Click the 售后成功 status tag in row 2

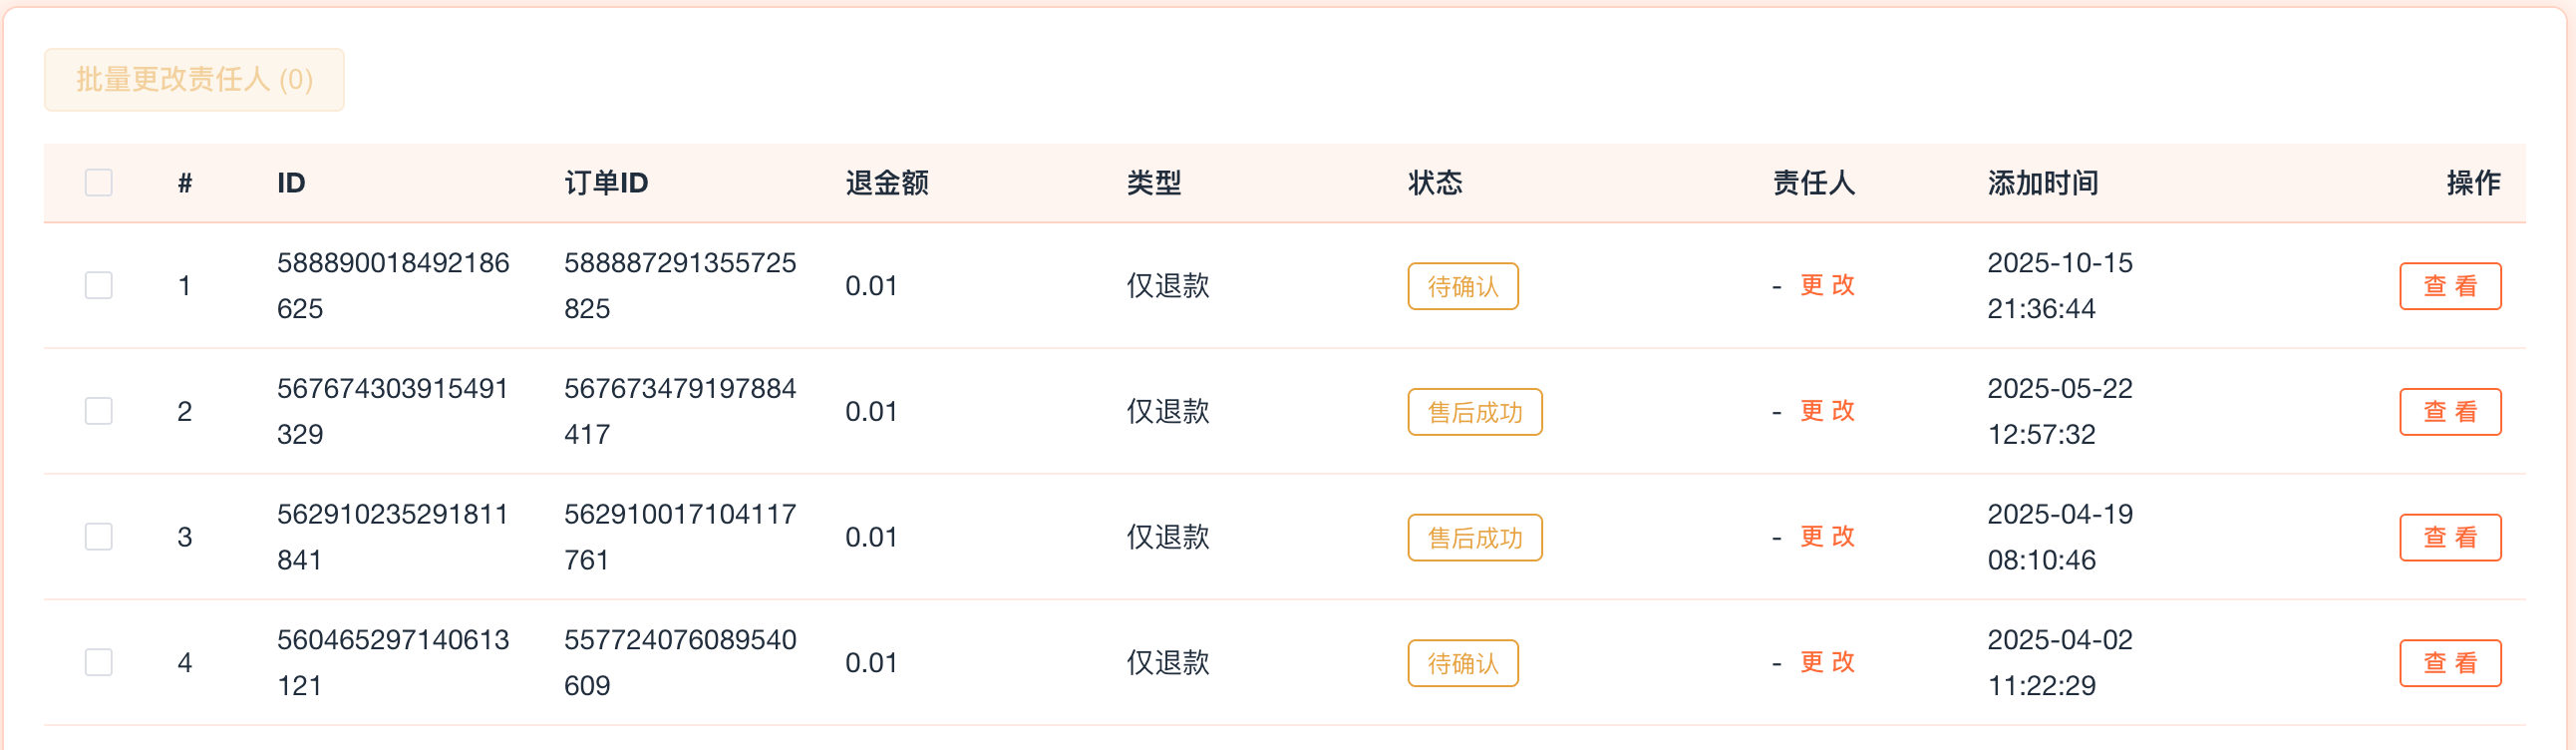click(1474, 412)
